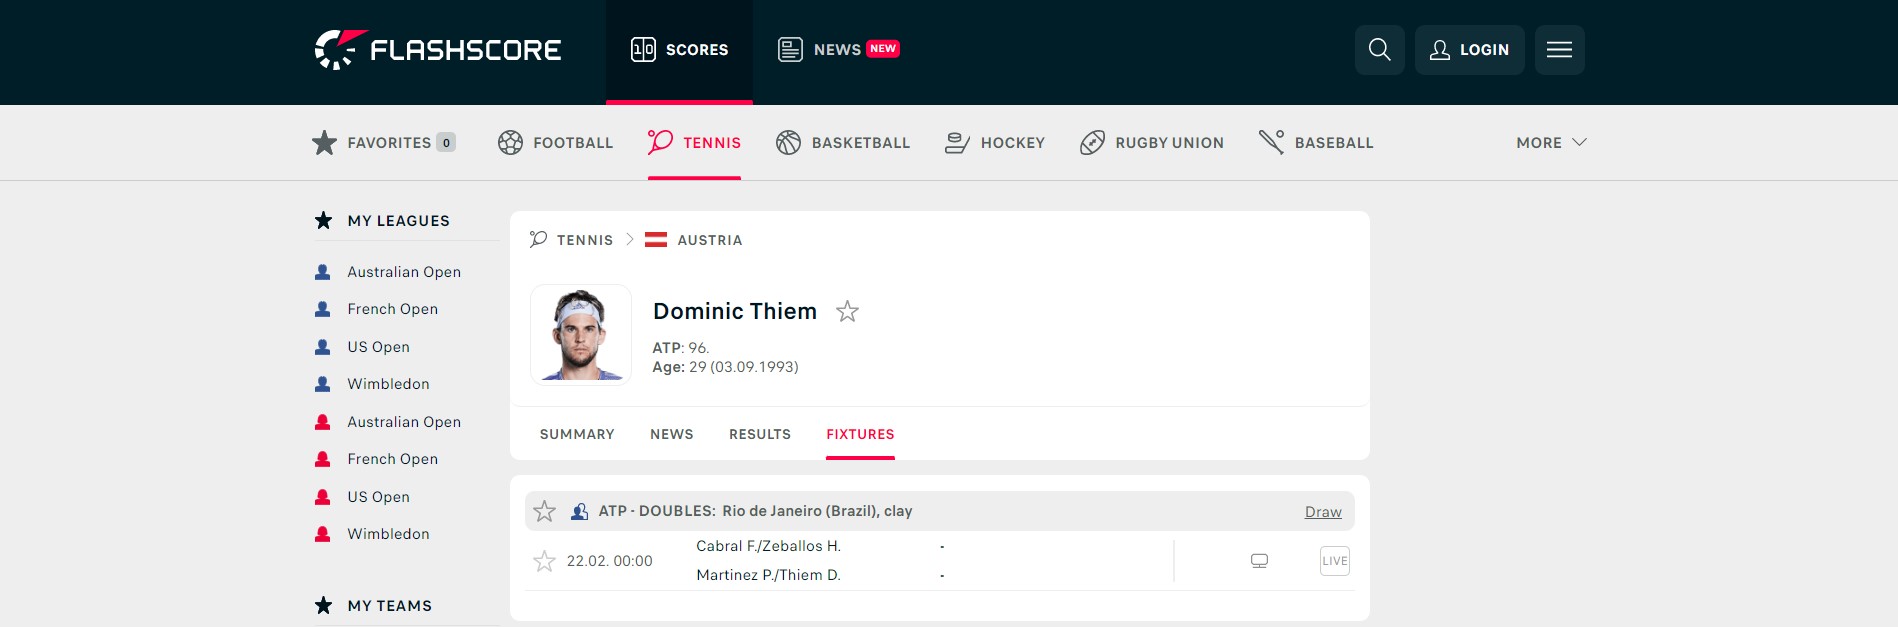1898x627 pixels.
Task: Open the Favorites list with 0 counter
Action: pyautogui.click(x=384, y=143)
